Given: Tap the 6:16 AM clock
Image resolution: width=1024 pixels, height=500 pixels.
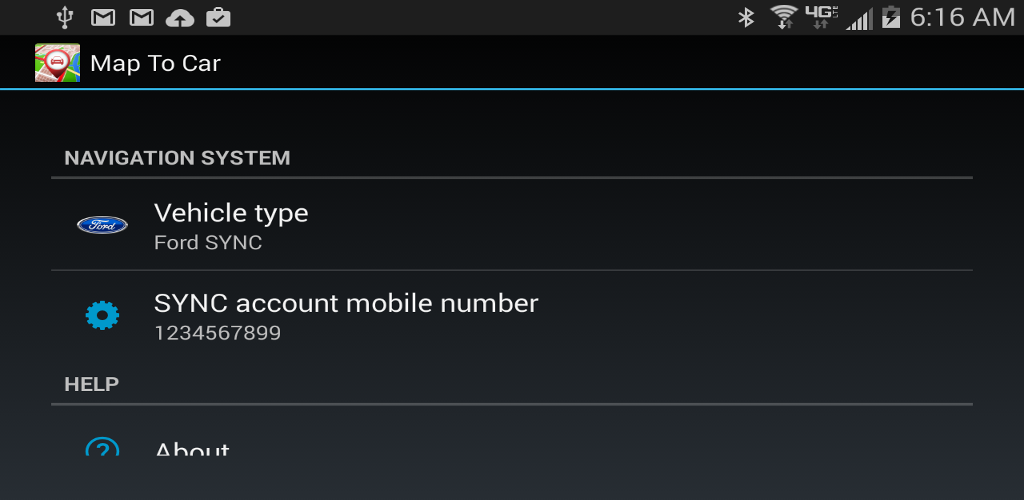Looking at the screenshot, I should point(963,18).
